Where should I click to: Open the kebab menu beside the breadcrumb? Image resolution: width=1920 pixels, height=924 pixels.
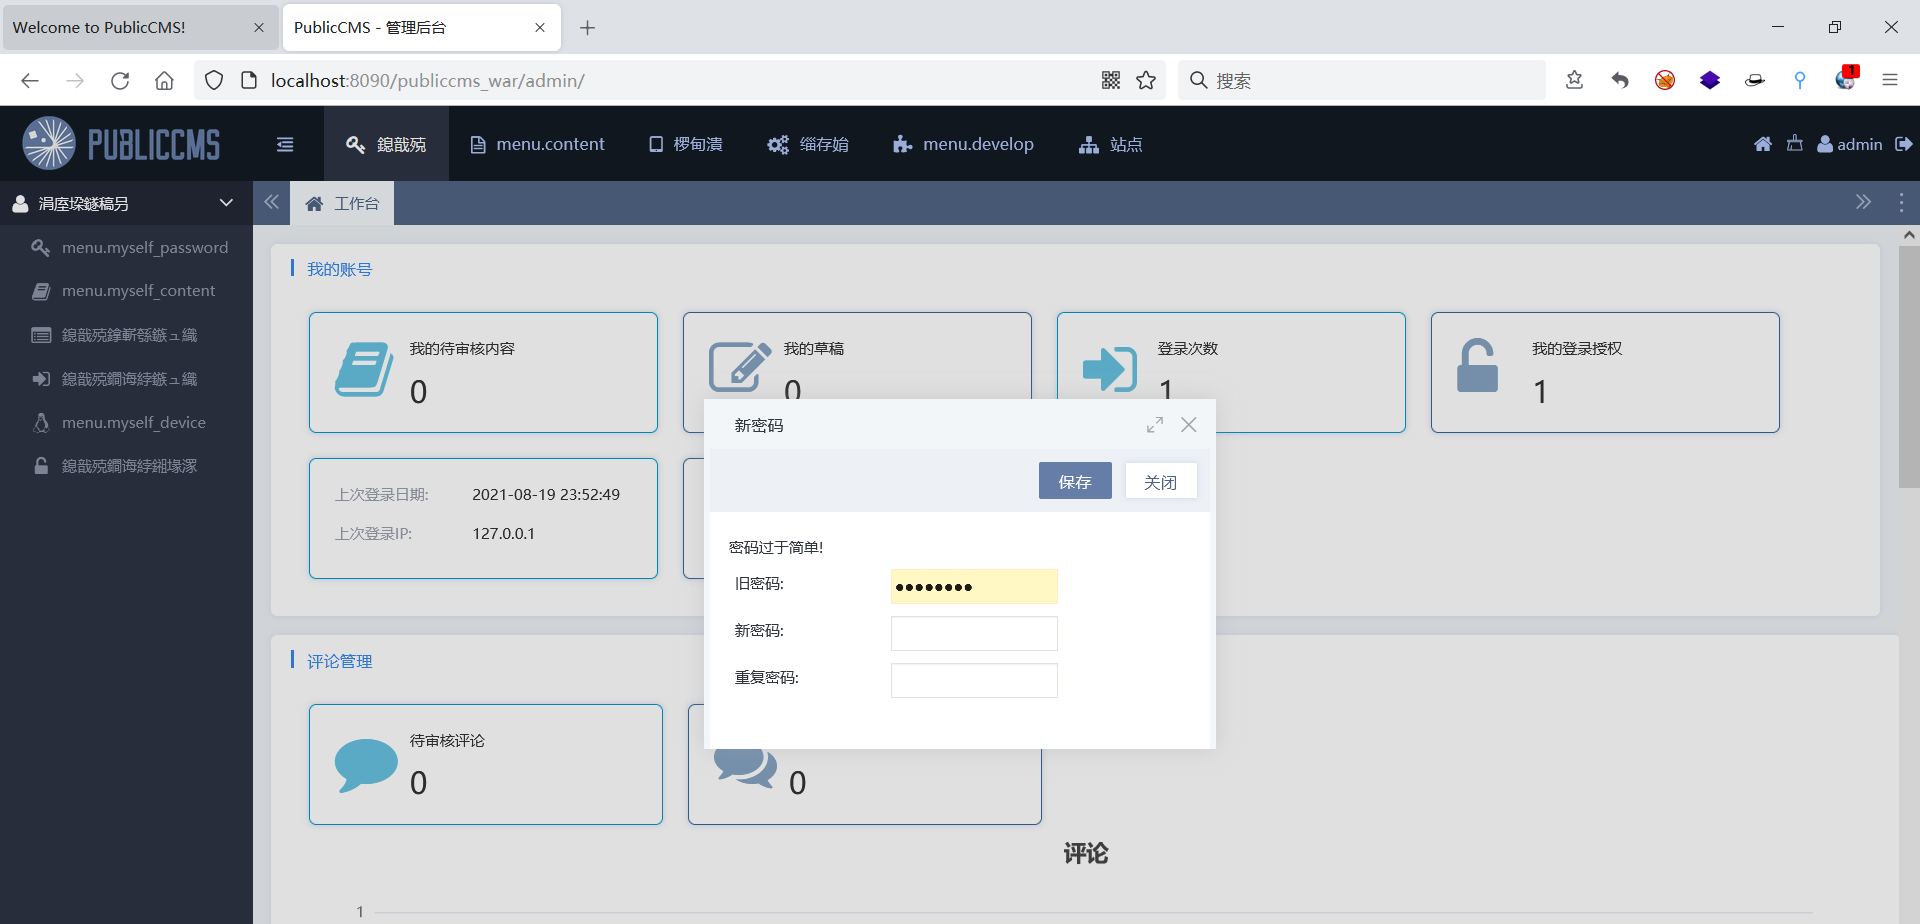(1901, 202)
